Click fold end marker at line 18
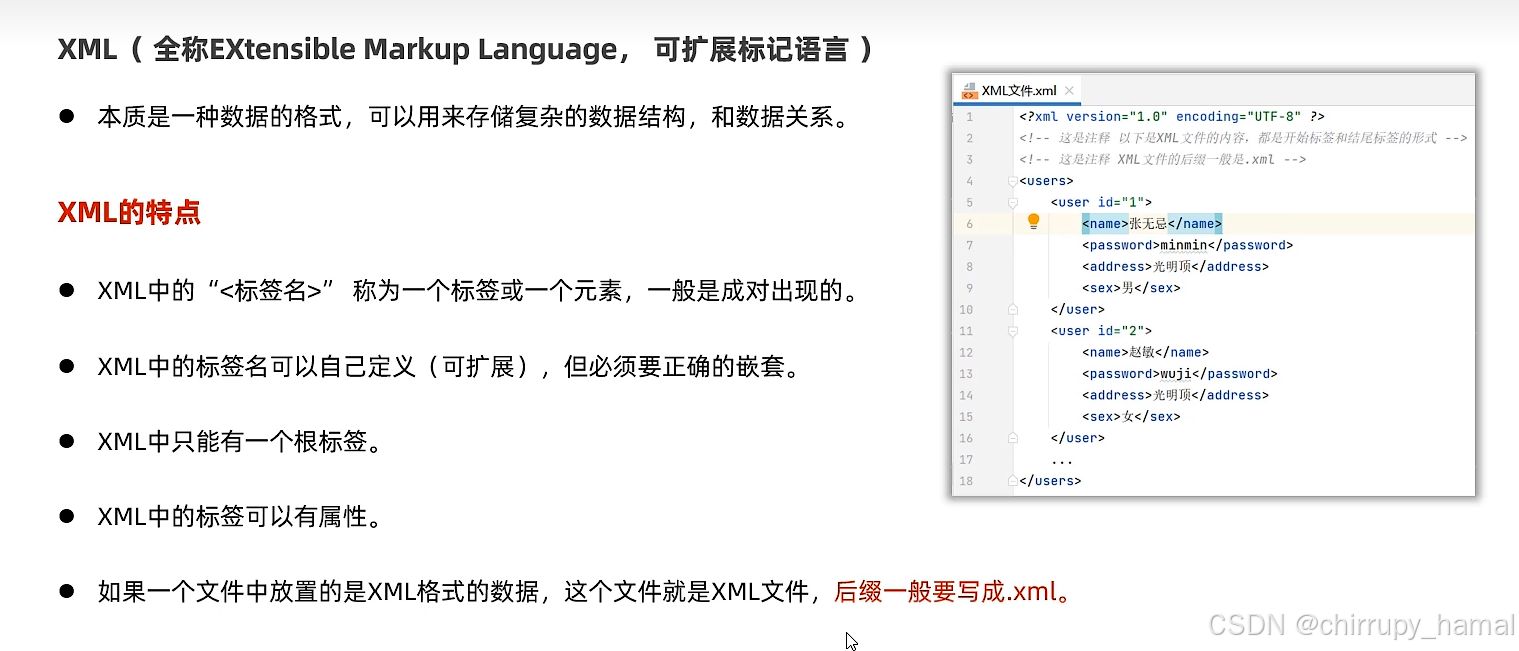The height and width of the screenshot is (651, 1519). tap(1013, 481)
